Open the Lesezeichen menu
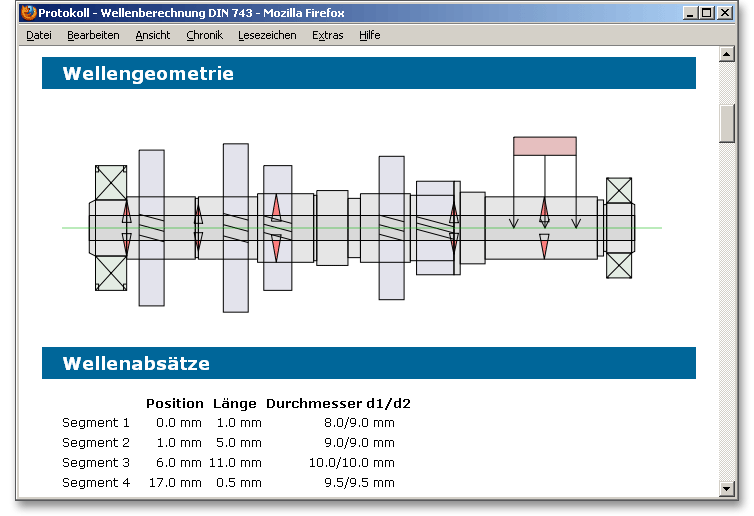This screenshot has height=516, width=754. pyautogui.click(x=267, y=35)
